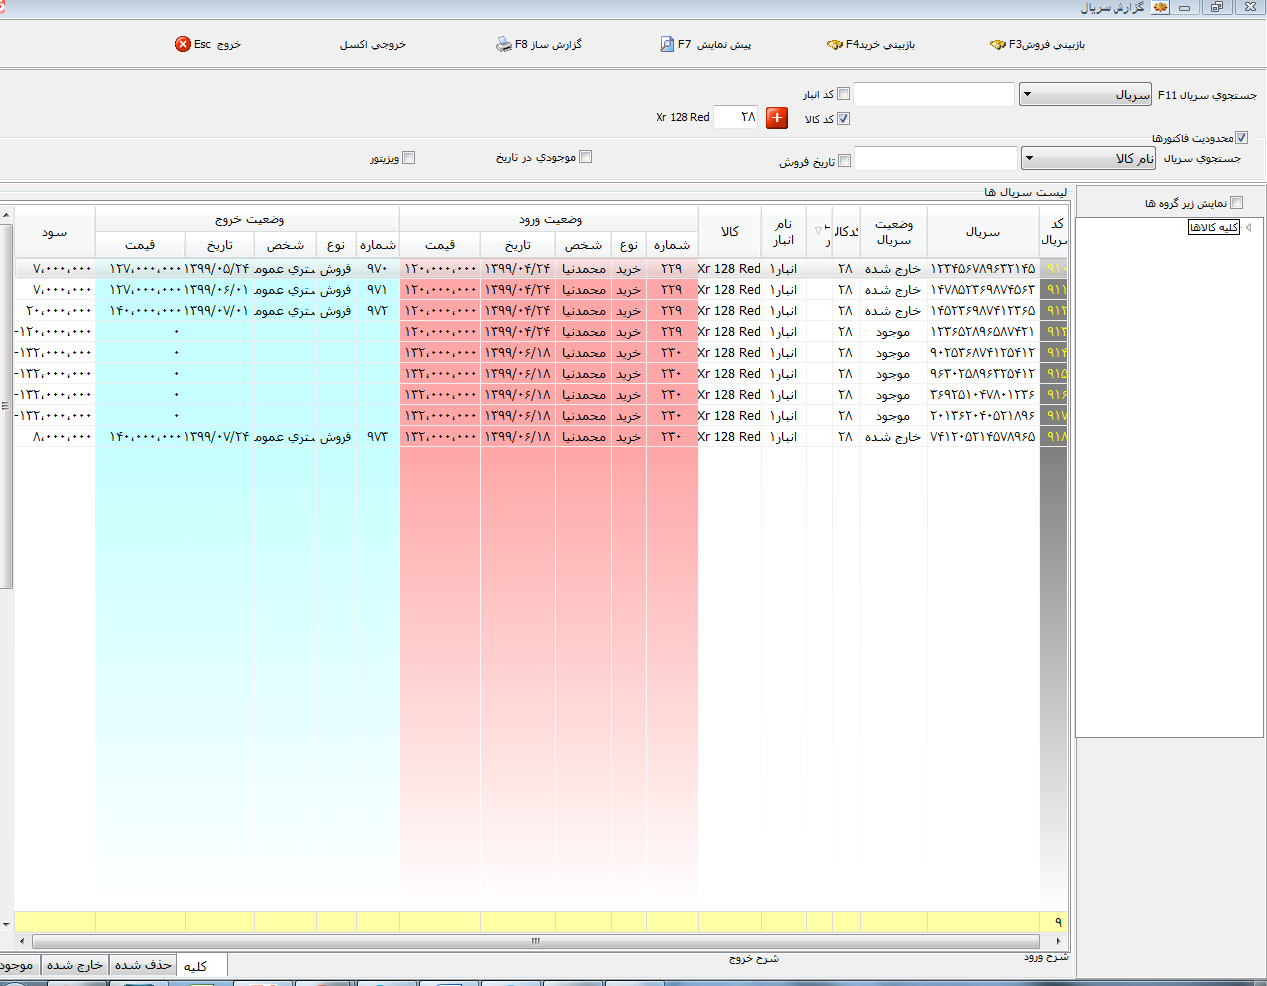This screenshot has width=1267, height=986.
Task: Click the وضعیت سریال column header
Action: tap(893, 232)
